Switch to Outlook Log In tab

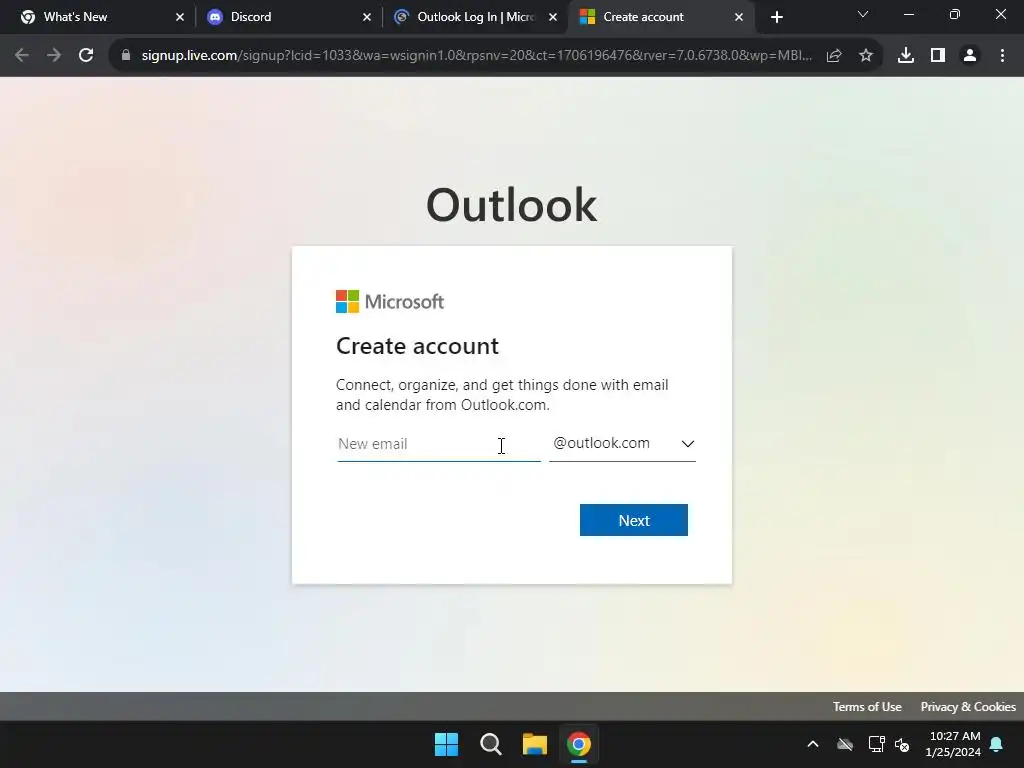point(474,17)
